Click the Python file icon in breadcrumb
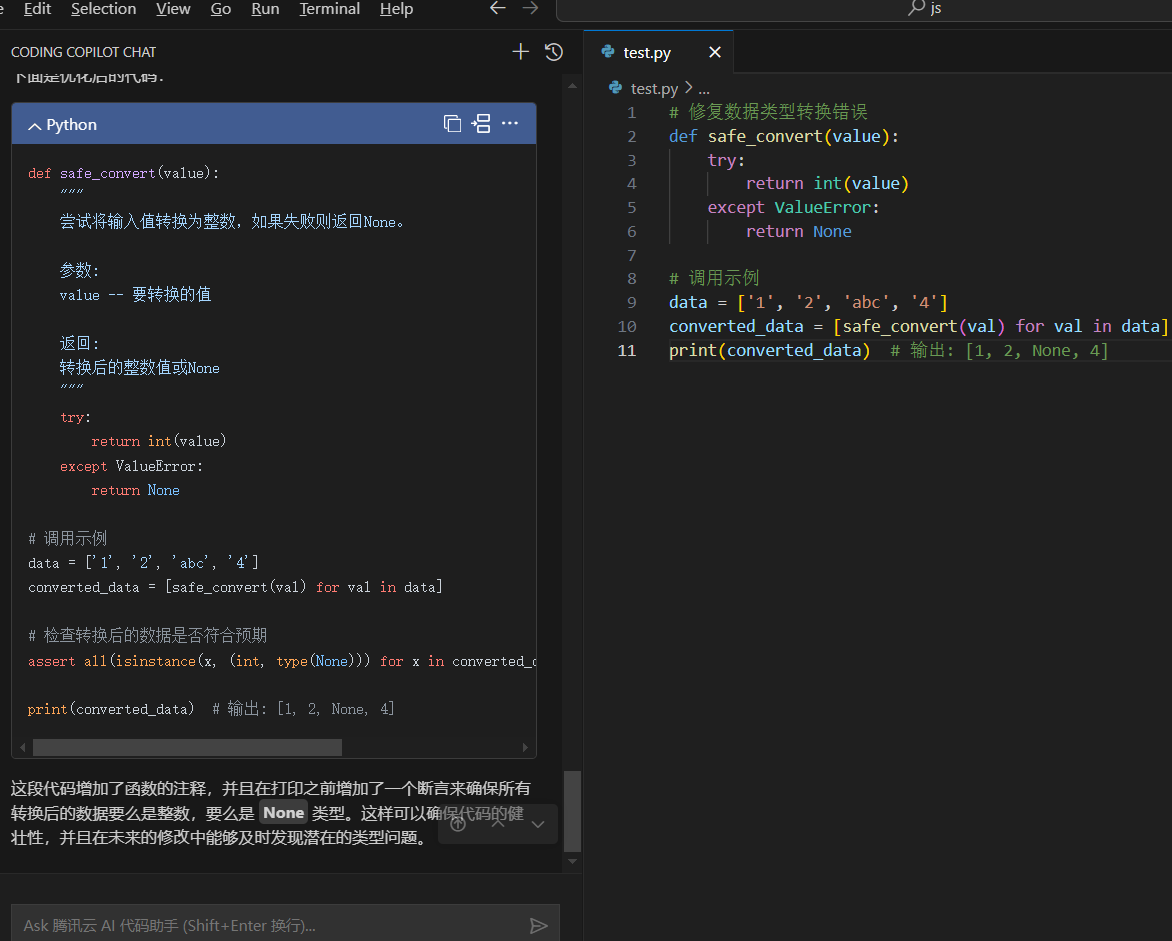 coord(615,88)
